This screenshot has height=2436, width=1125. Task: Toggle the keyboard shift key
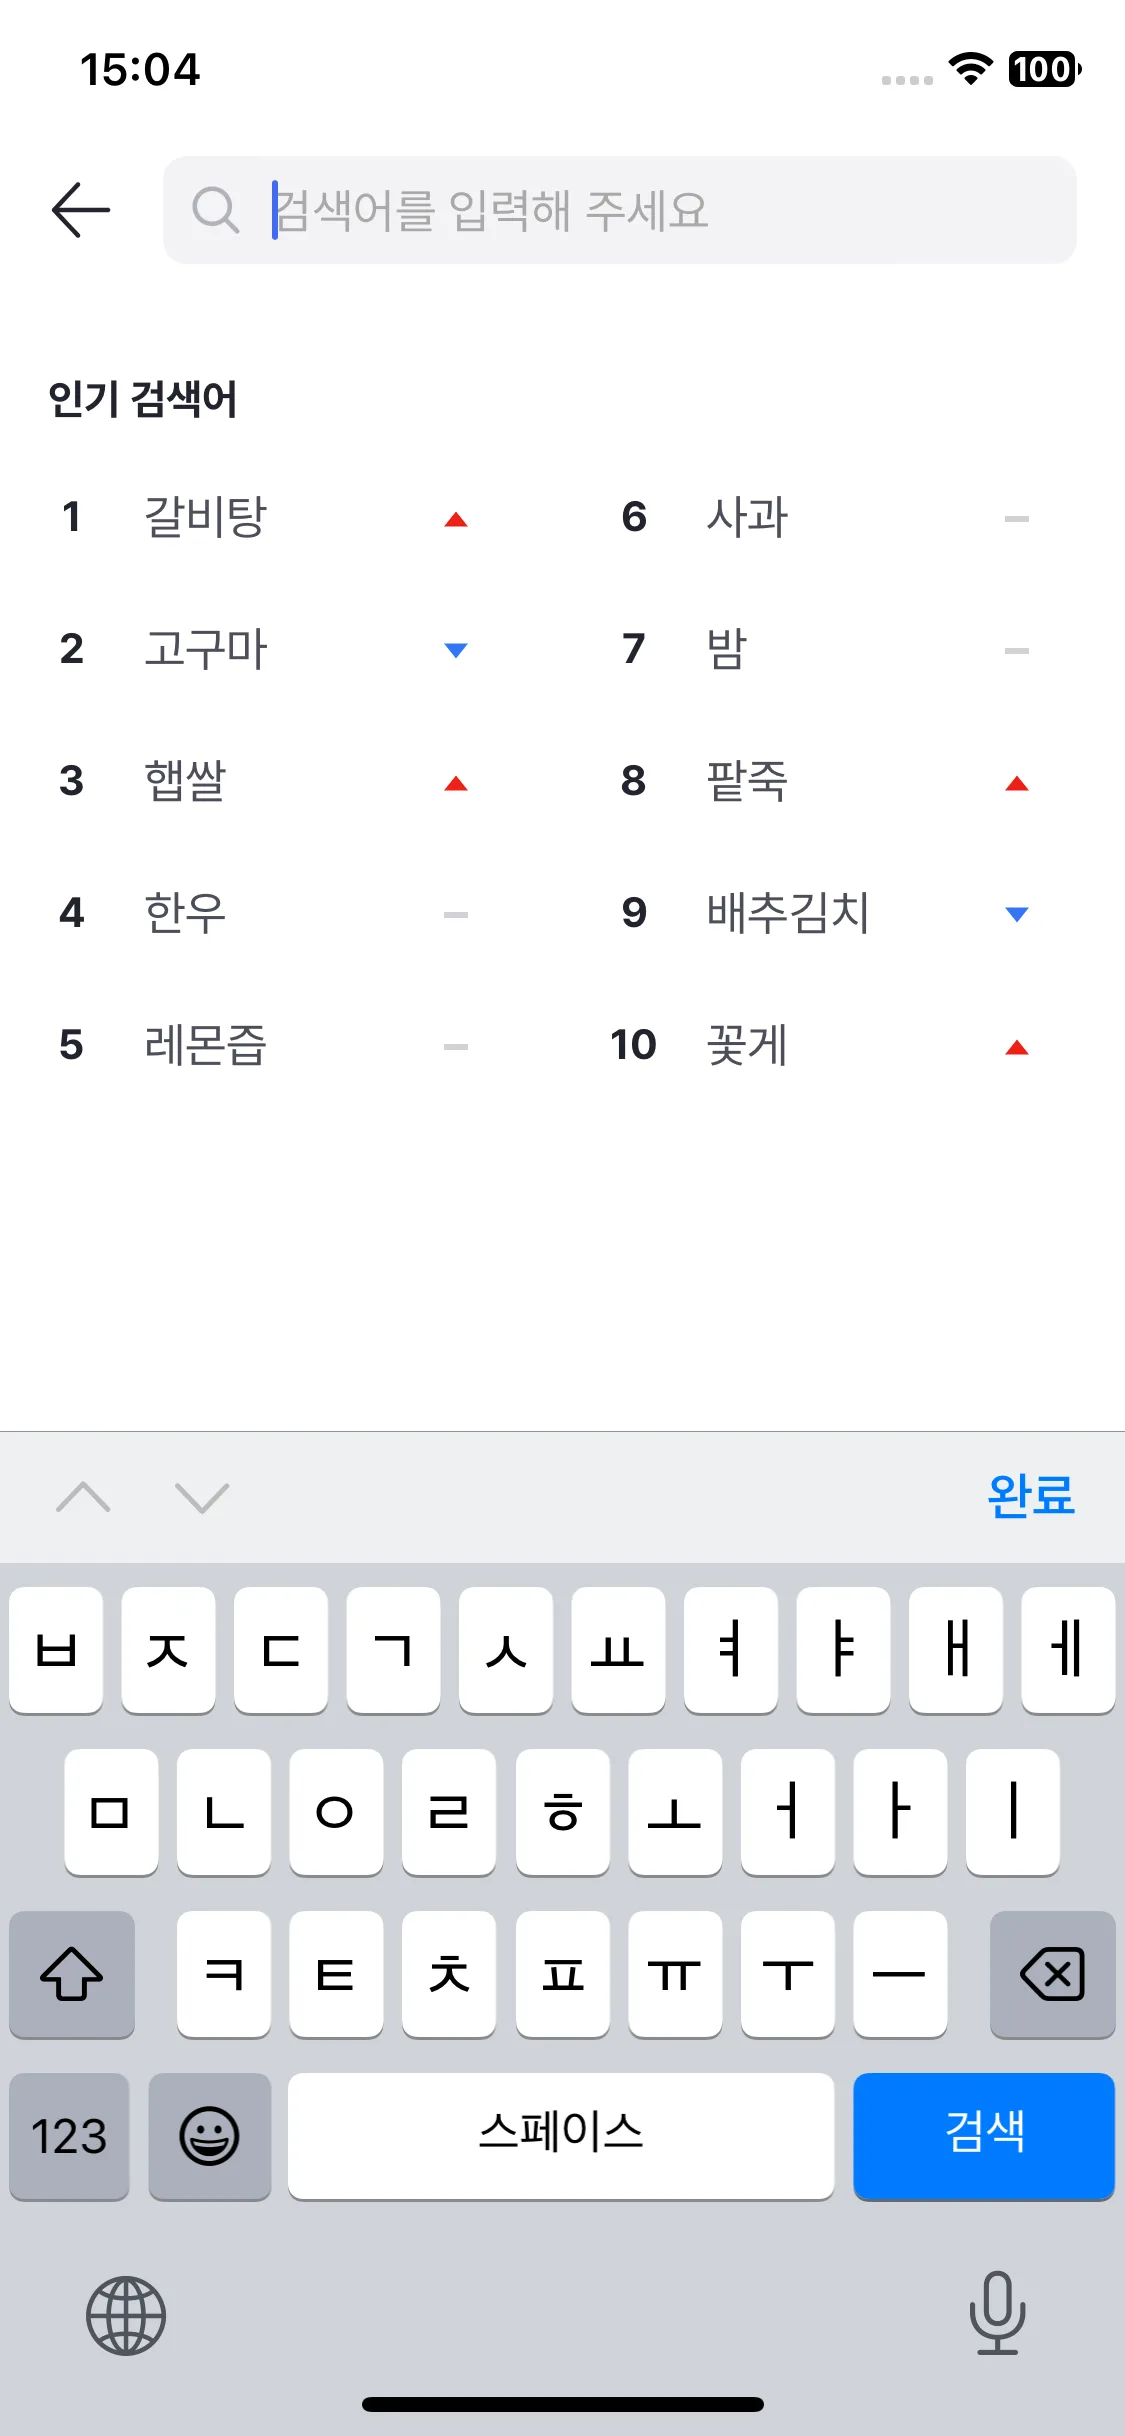point(72,1974)
